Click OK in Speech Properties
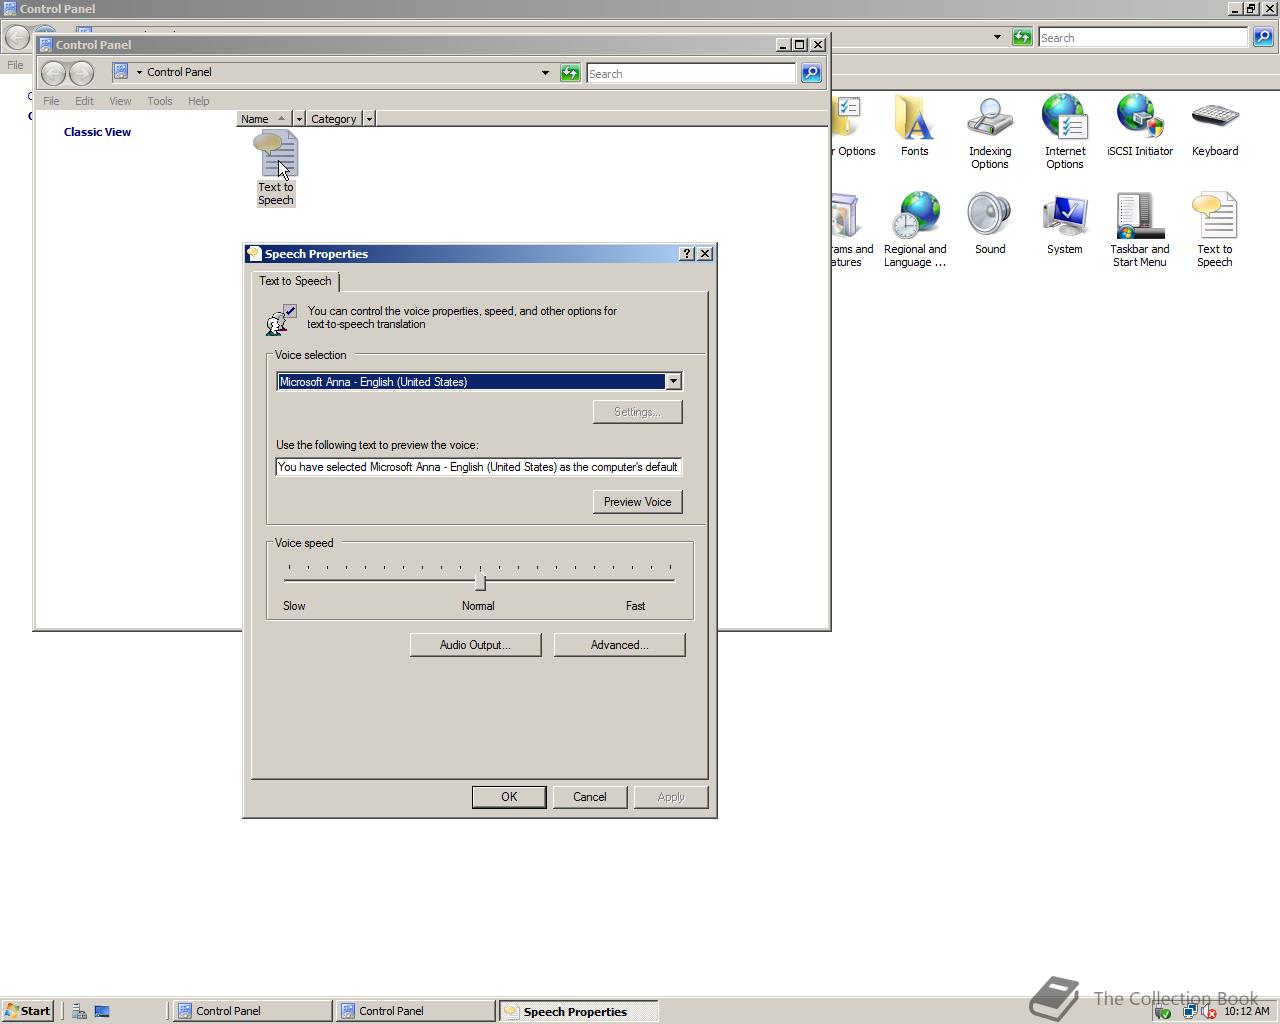Image resolution: width=1280 pixels, height=1024 pixels. [509, 797]
